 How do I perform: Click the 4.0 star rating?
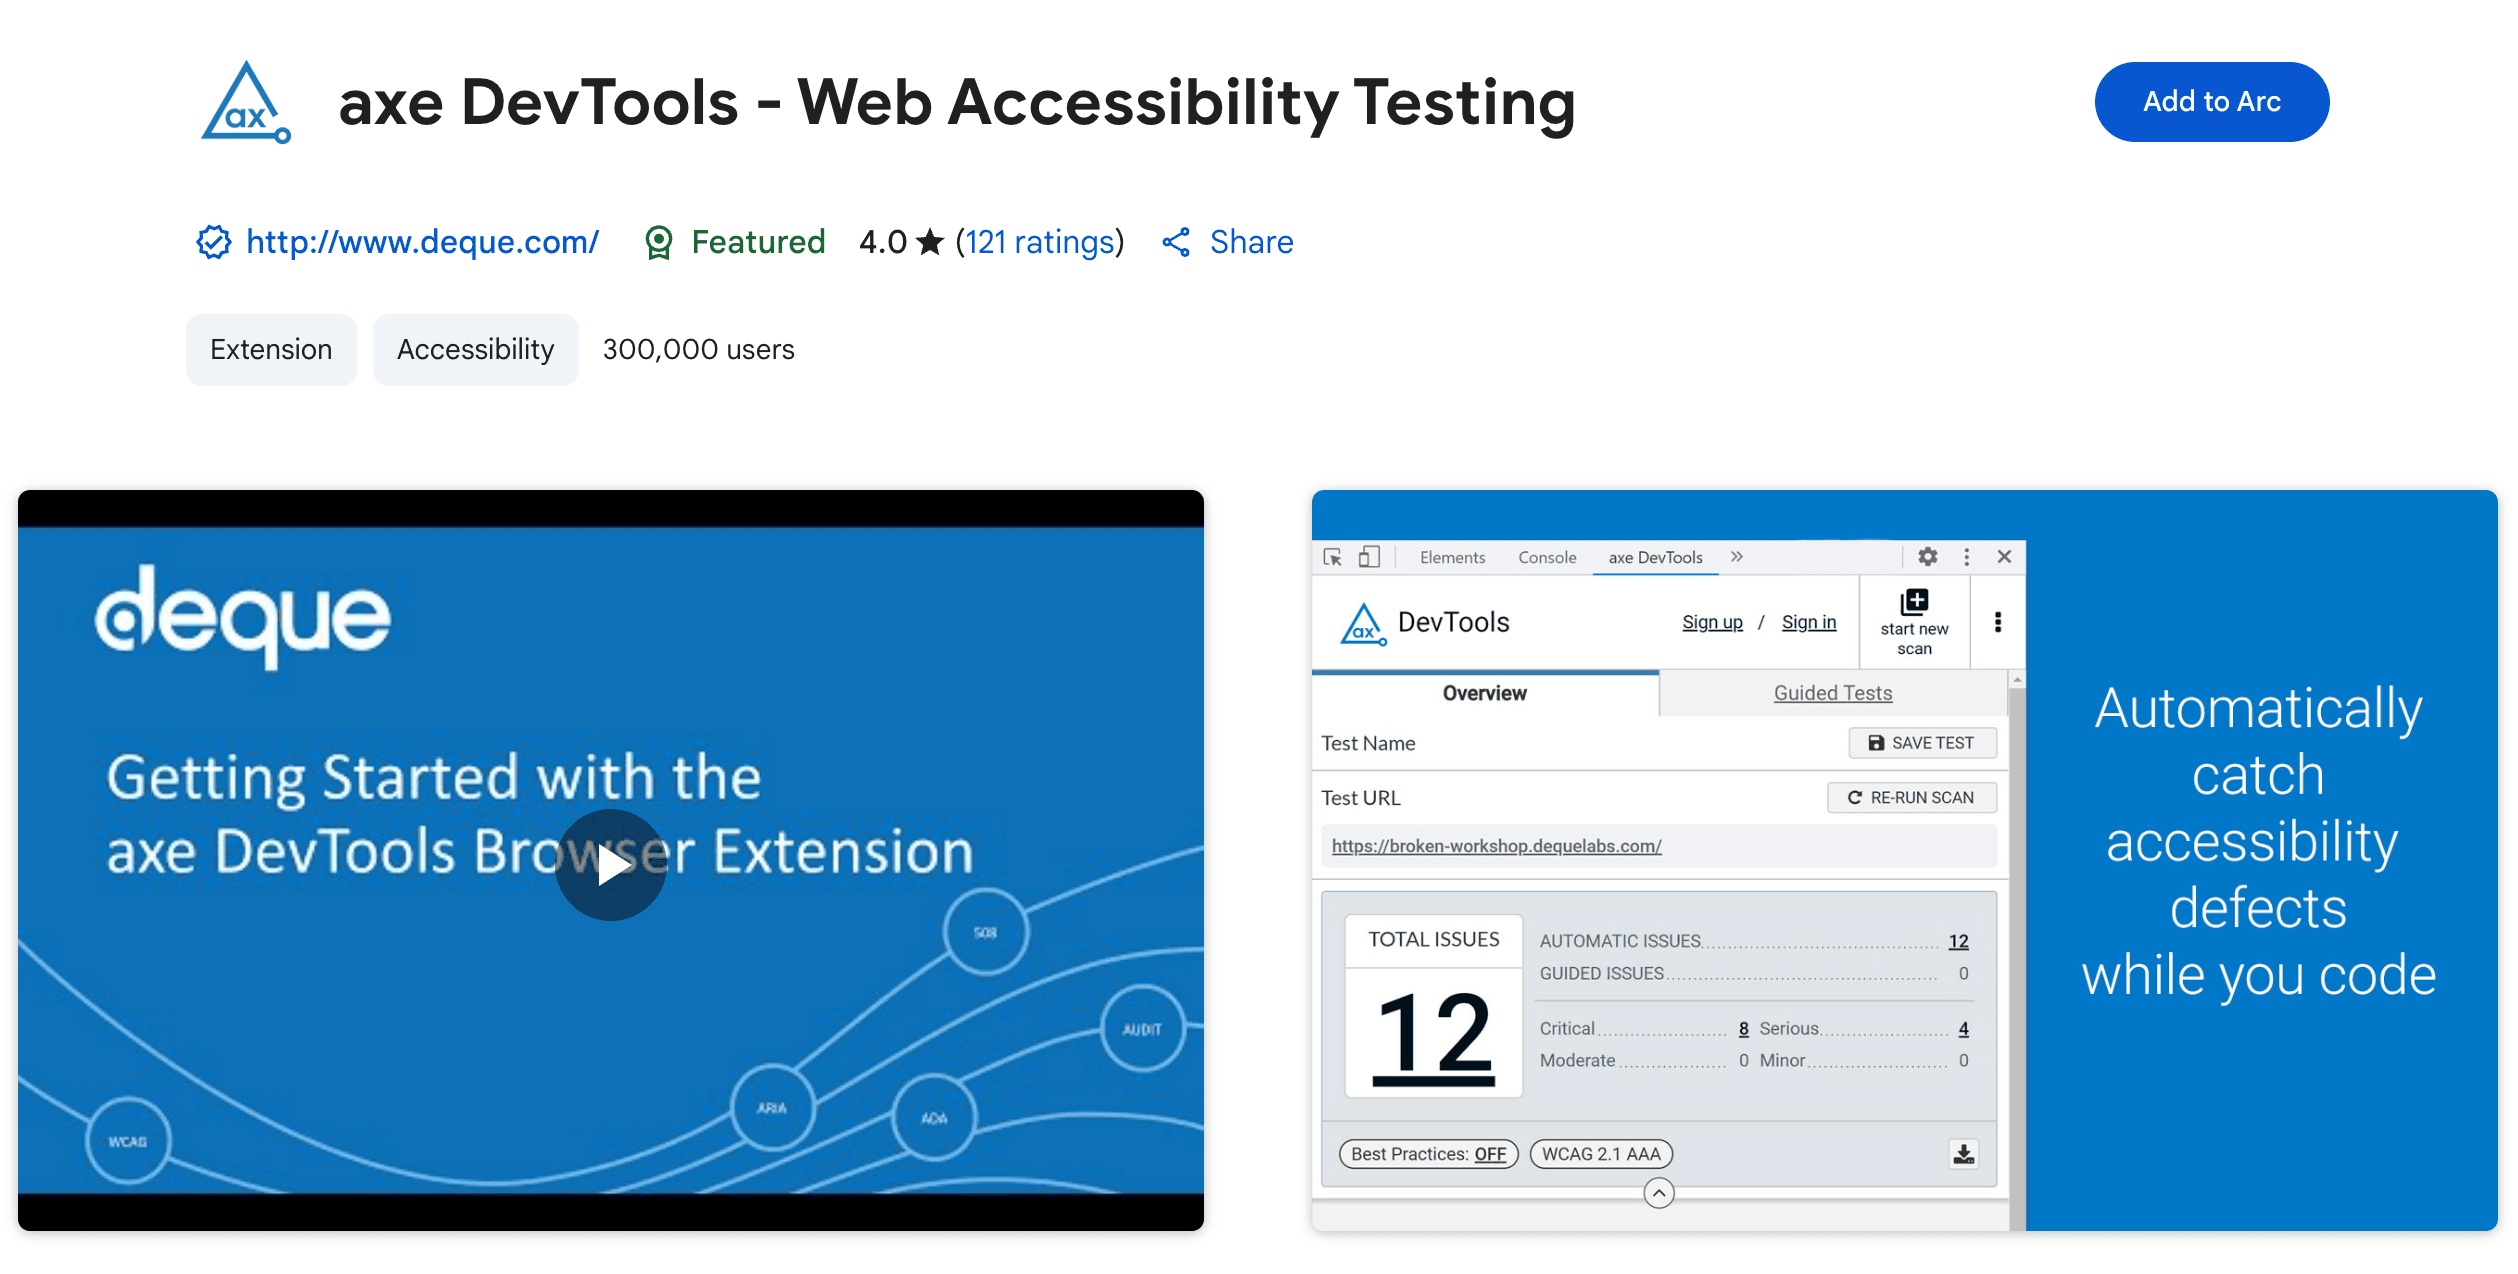coord(901,242)
